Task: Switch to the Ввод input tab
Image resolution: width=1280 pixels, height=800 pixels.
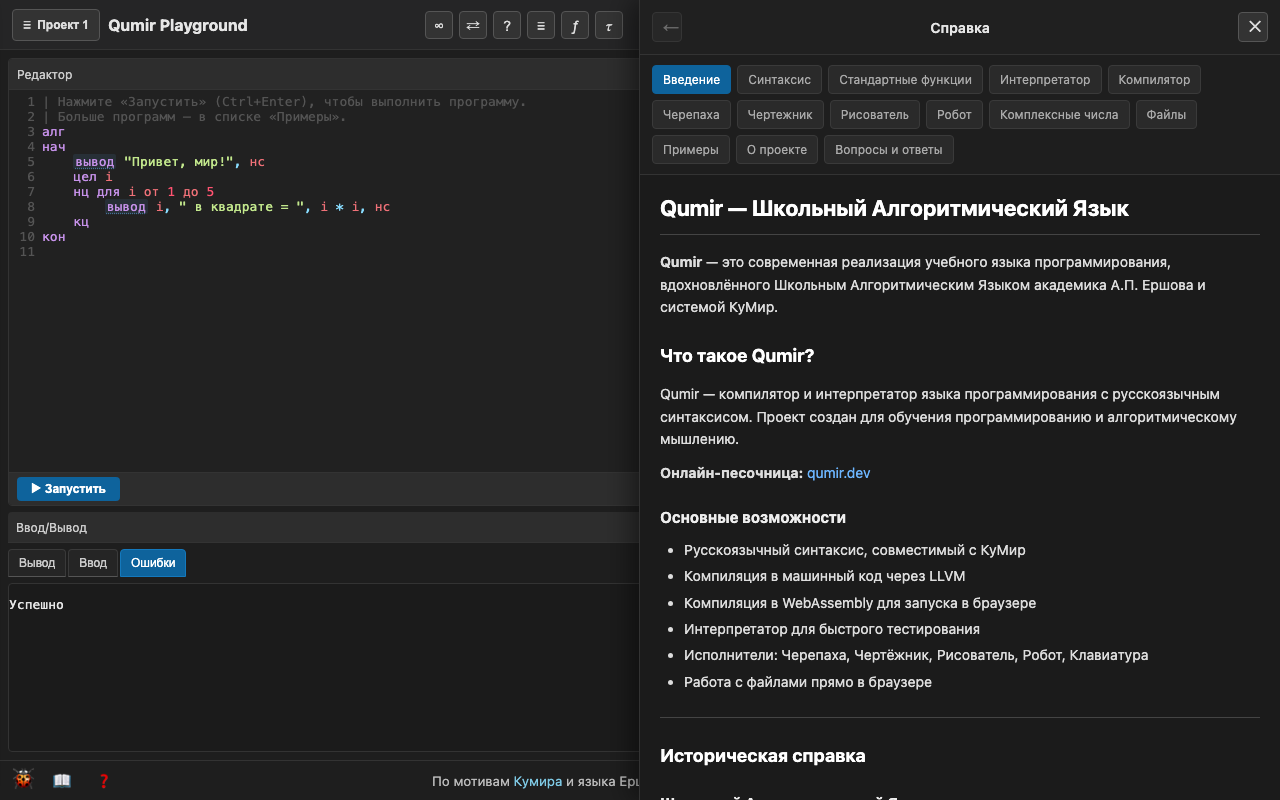Action: click(x=93, y=563)
